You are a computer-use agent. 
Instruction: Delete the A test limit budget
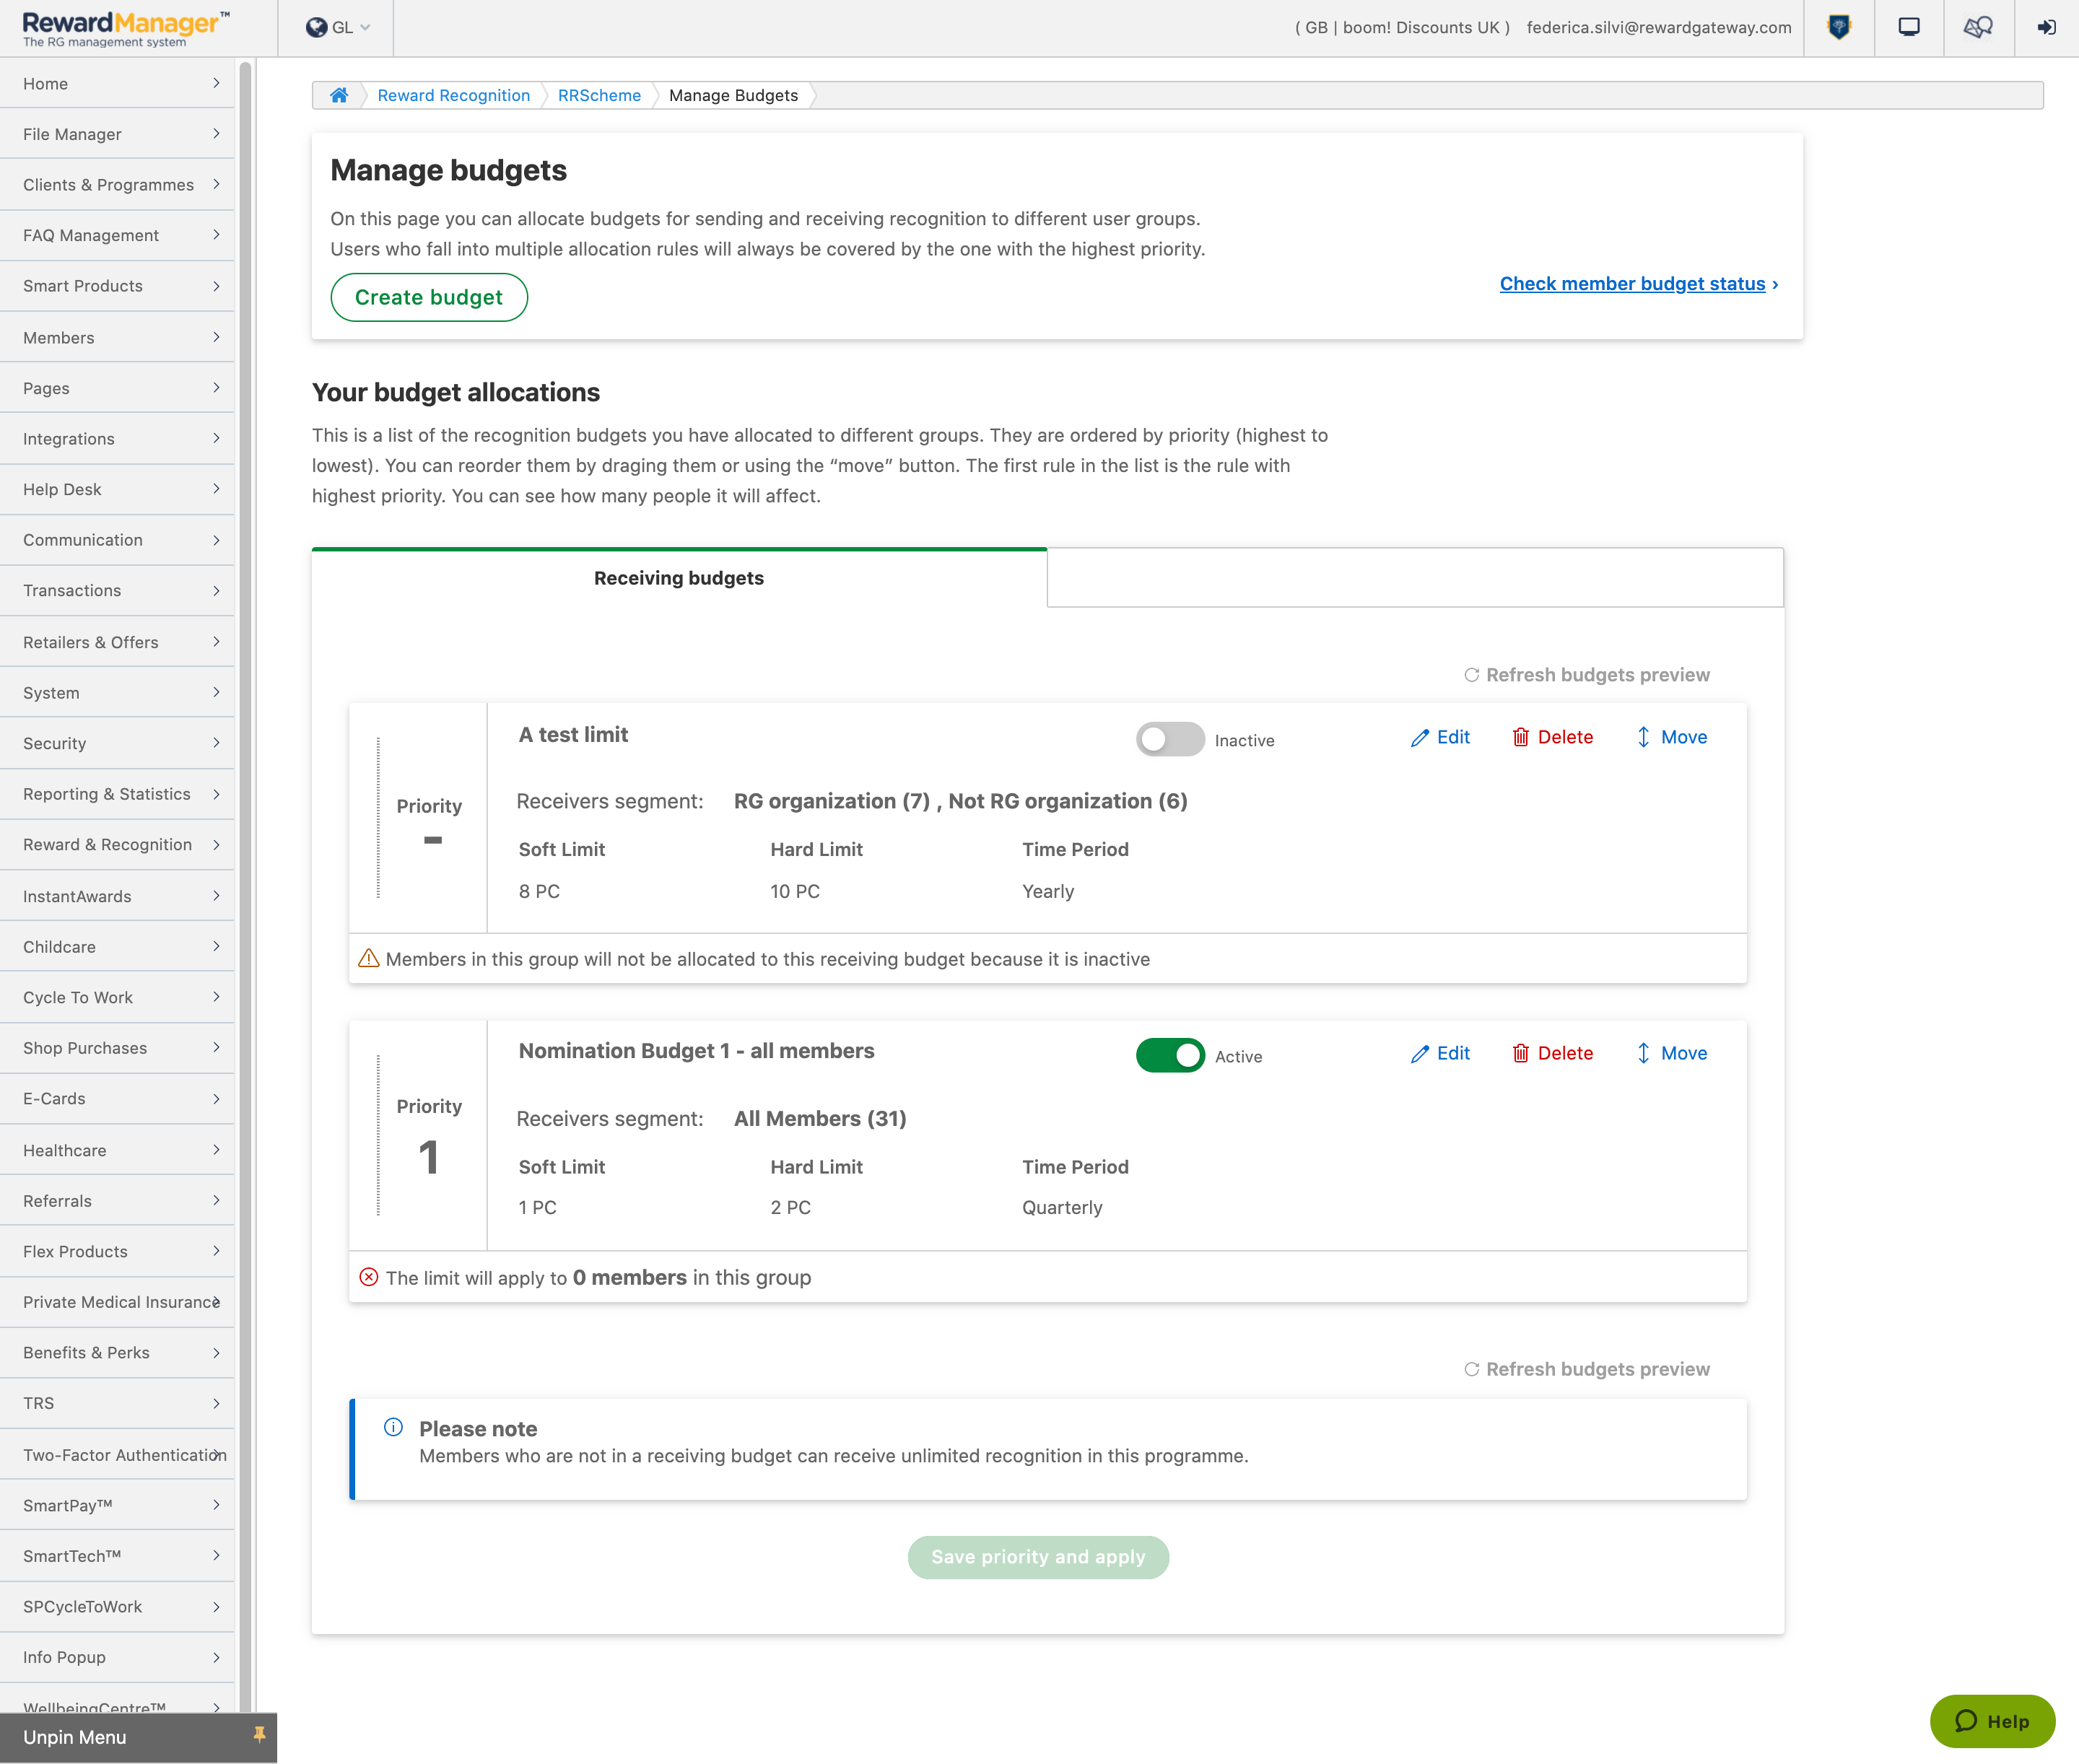point(1553,737)
